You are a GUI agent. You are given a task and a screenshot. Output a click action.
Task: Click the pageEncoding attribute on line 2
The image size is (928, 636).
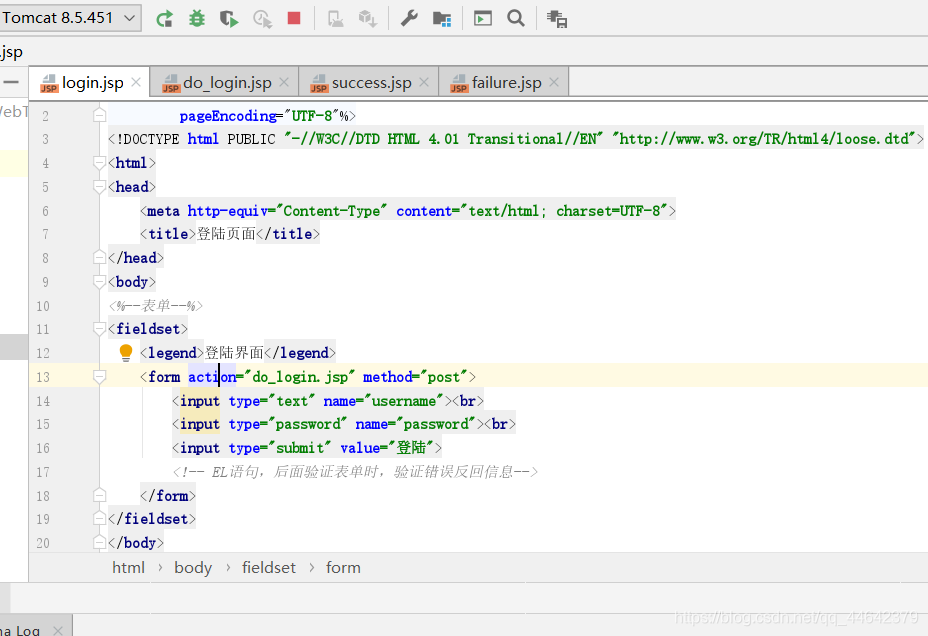tap(228, 116)
